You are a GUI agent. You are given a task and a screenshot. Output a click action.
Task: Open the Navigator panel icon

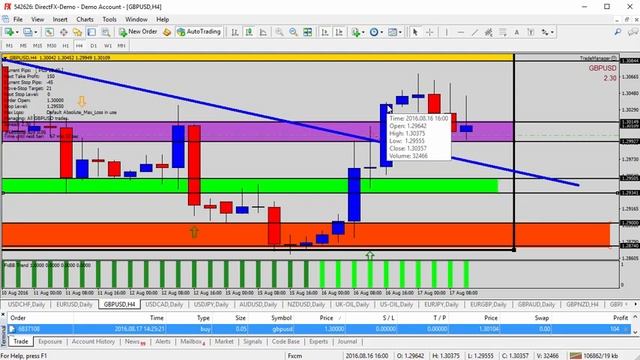pos(78,32)
